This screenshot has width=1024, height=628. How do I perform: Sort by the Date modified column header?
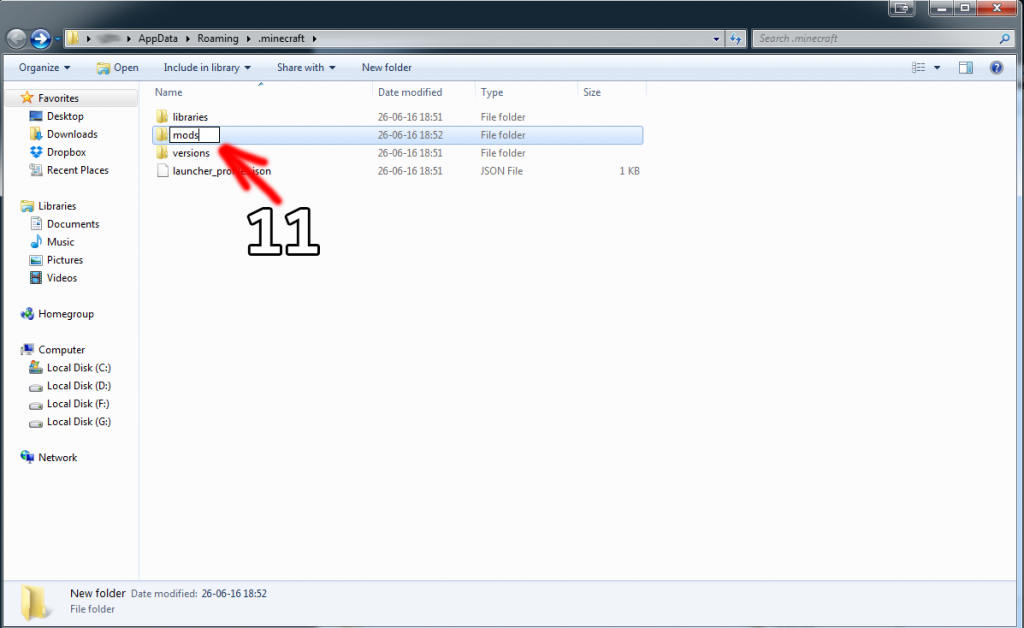tap(424, 92)
